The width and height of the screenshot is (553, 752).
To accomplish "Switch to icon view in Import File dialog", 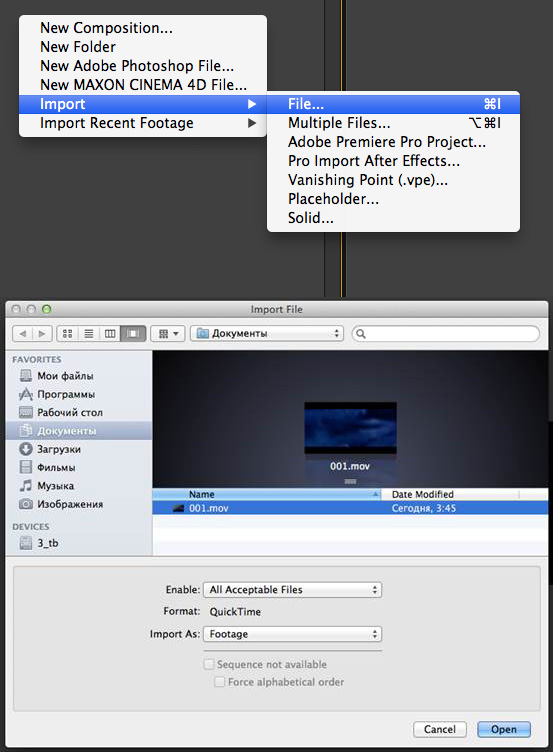I will [68, 333].
